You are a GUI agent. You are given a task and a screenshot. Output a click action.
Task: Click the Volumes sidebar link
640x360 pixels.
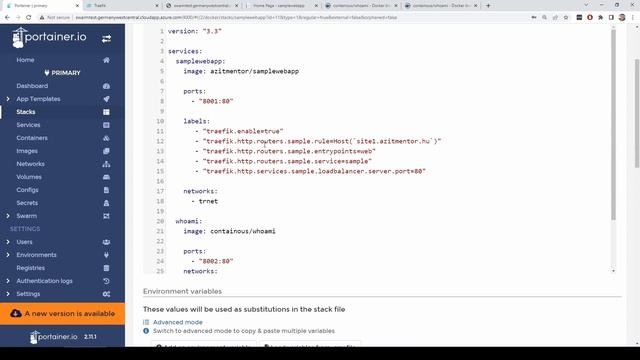click(29, 177)
